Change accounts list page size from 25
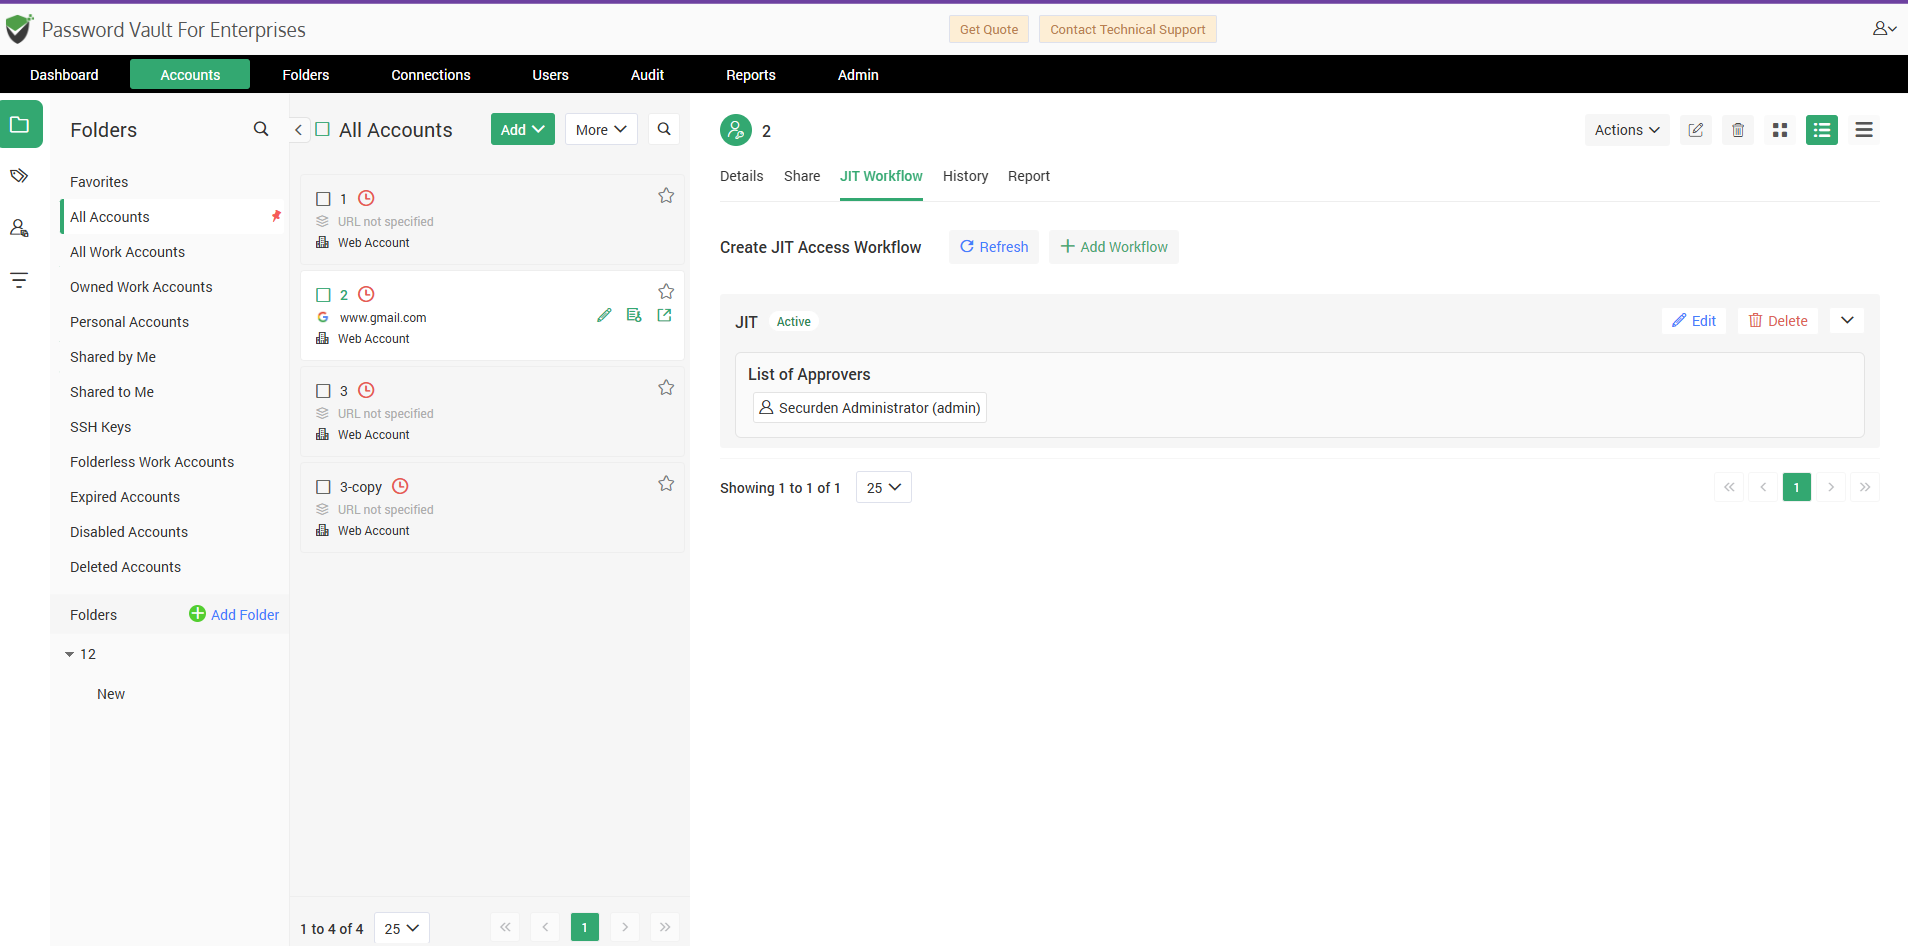This screenshot has width=1908, height=946. (x=402, y=928)
